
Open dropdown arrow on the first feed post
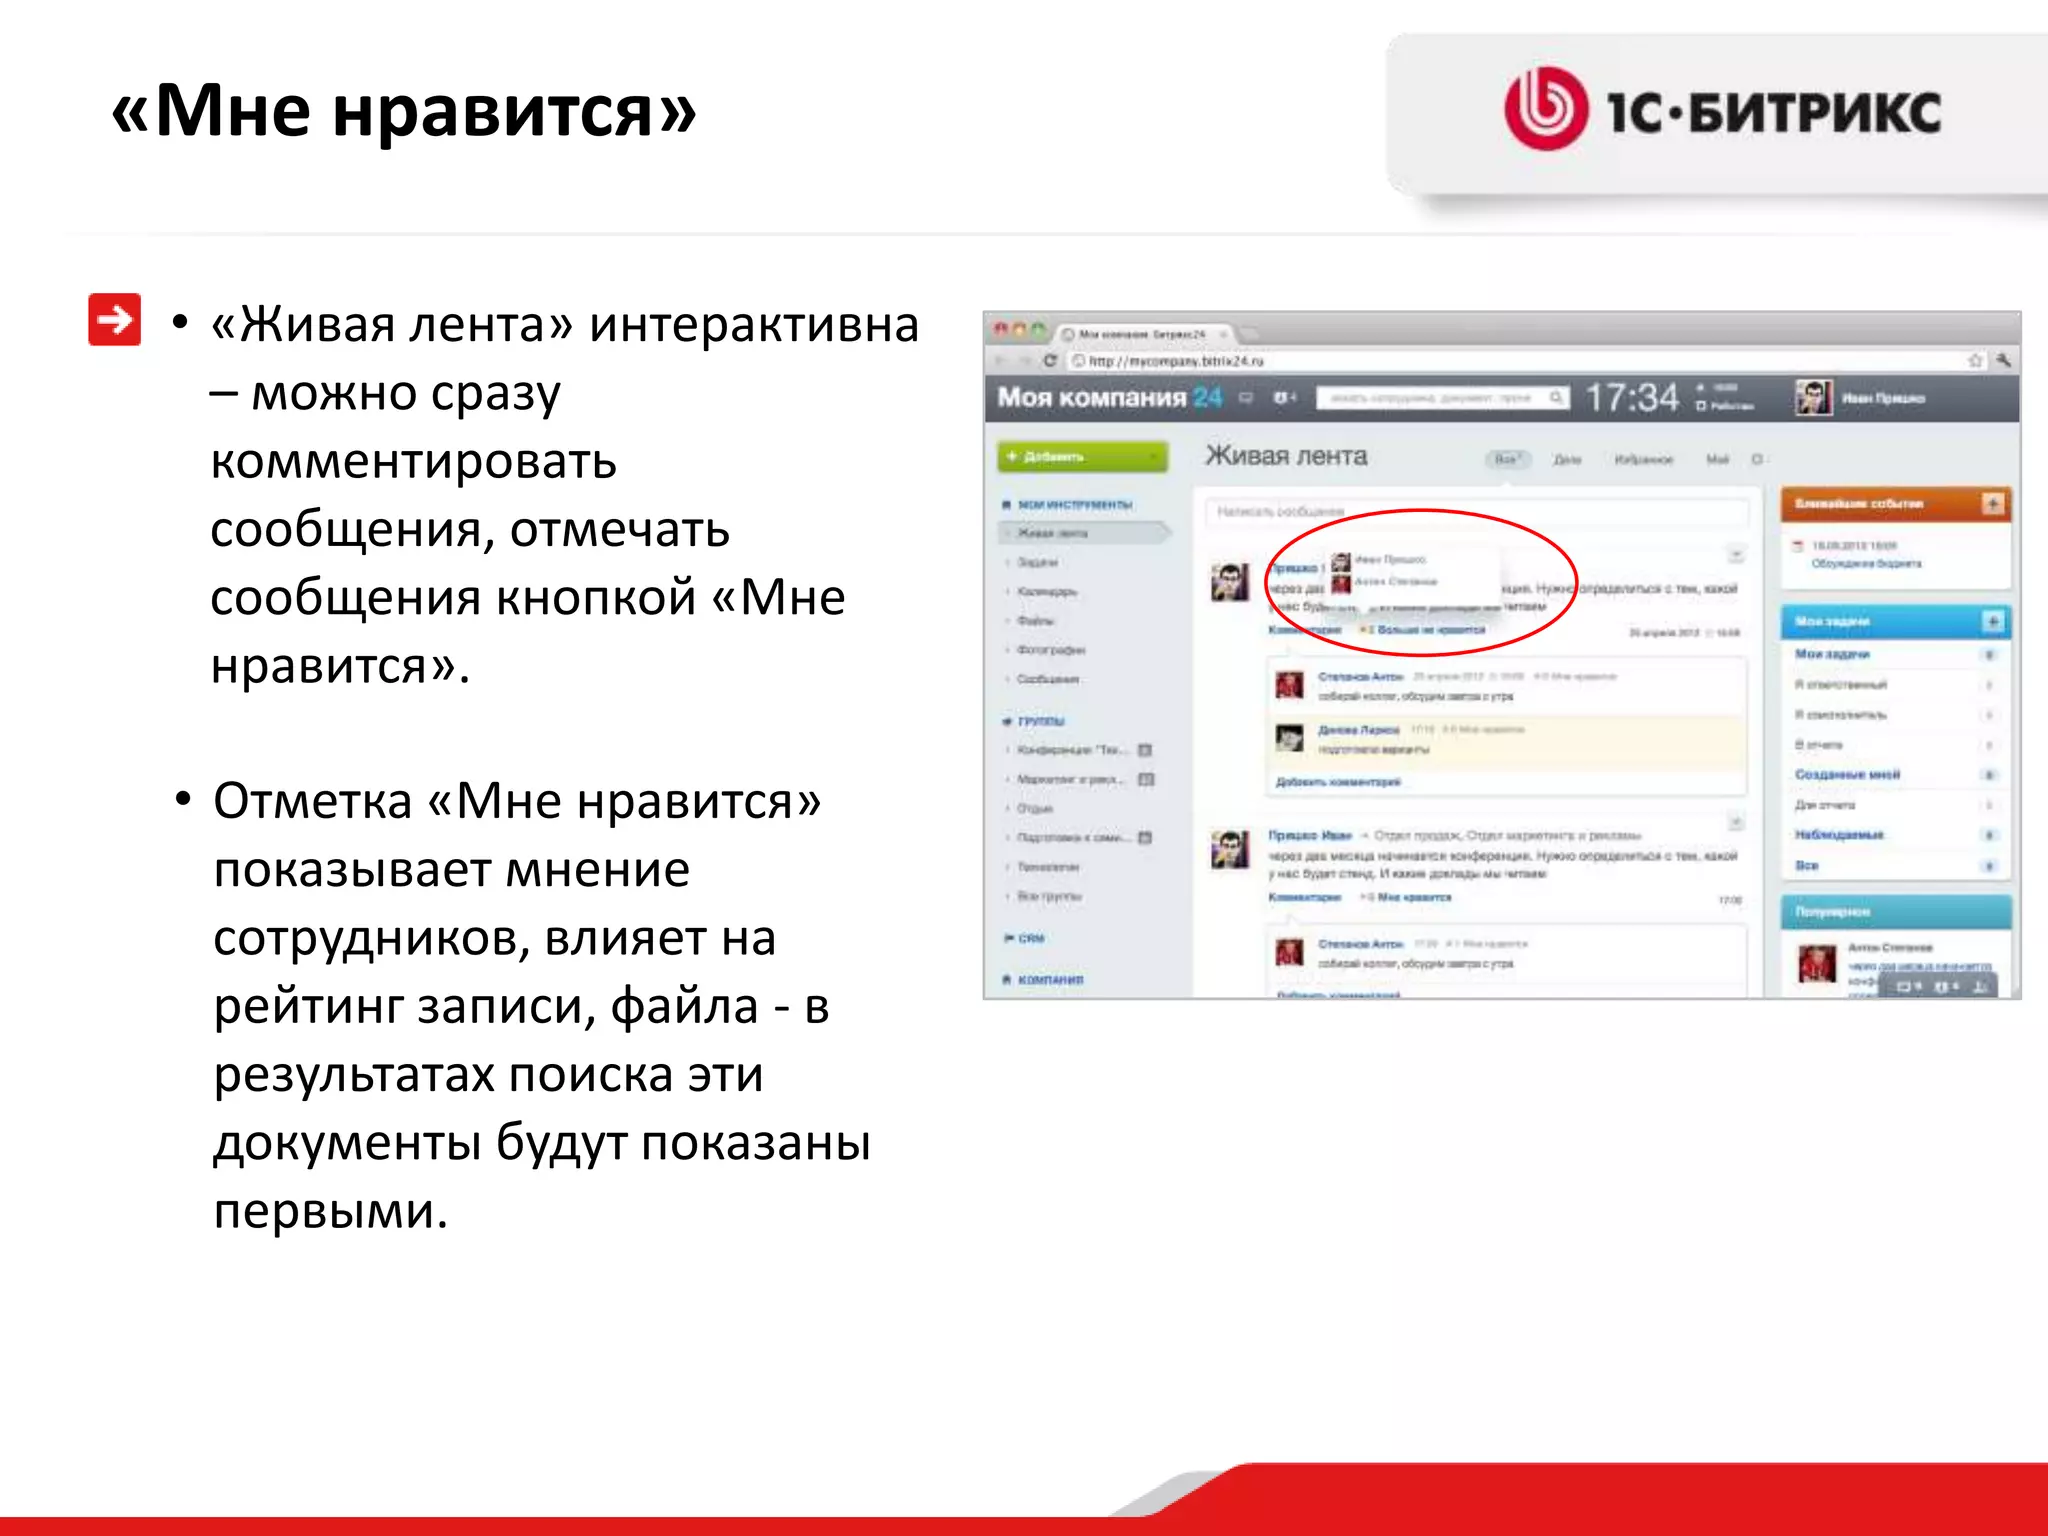(1737, 555)
